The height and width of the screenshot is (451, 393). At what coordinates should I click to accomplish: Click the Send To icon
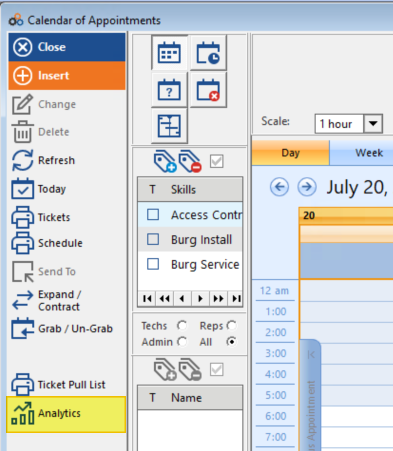[x=22, y=272]
